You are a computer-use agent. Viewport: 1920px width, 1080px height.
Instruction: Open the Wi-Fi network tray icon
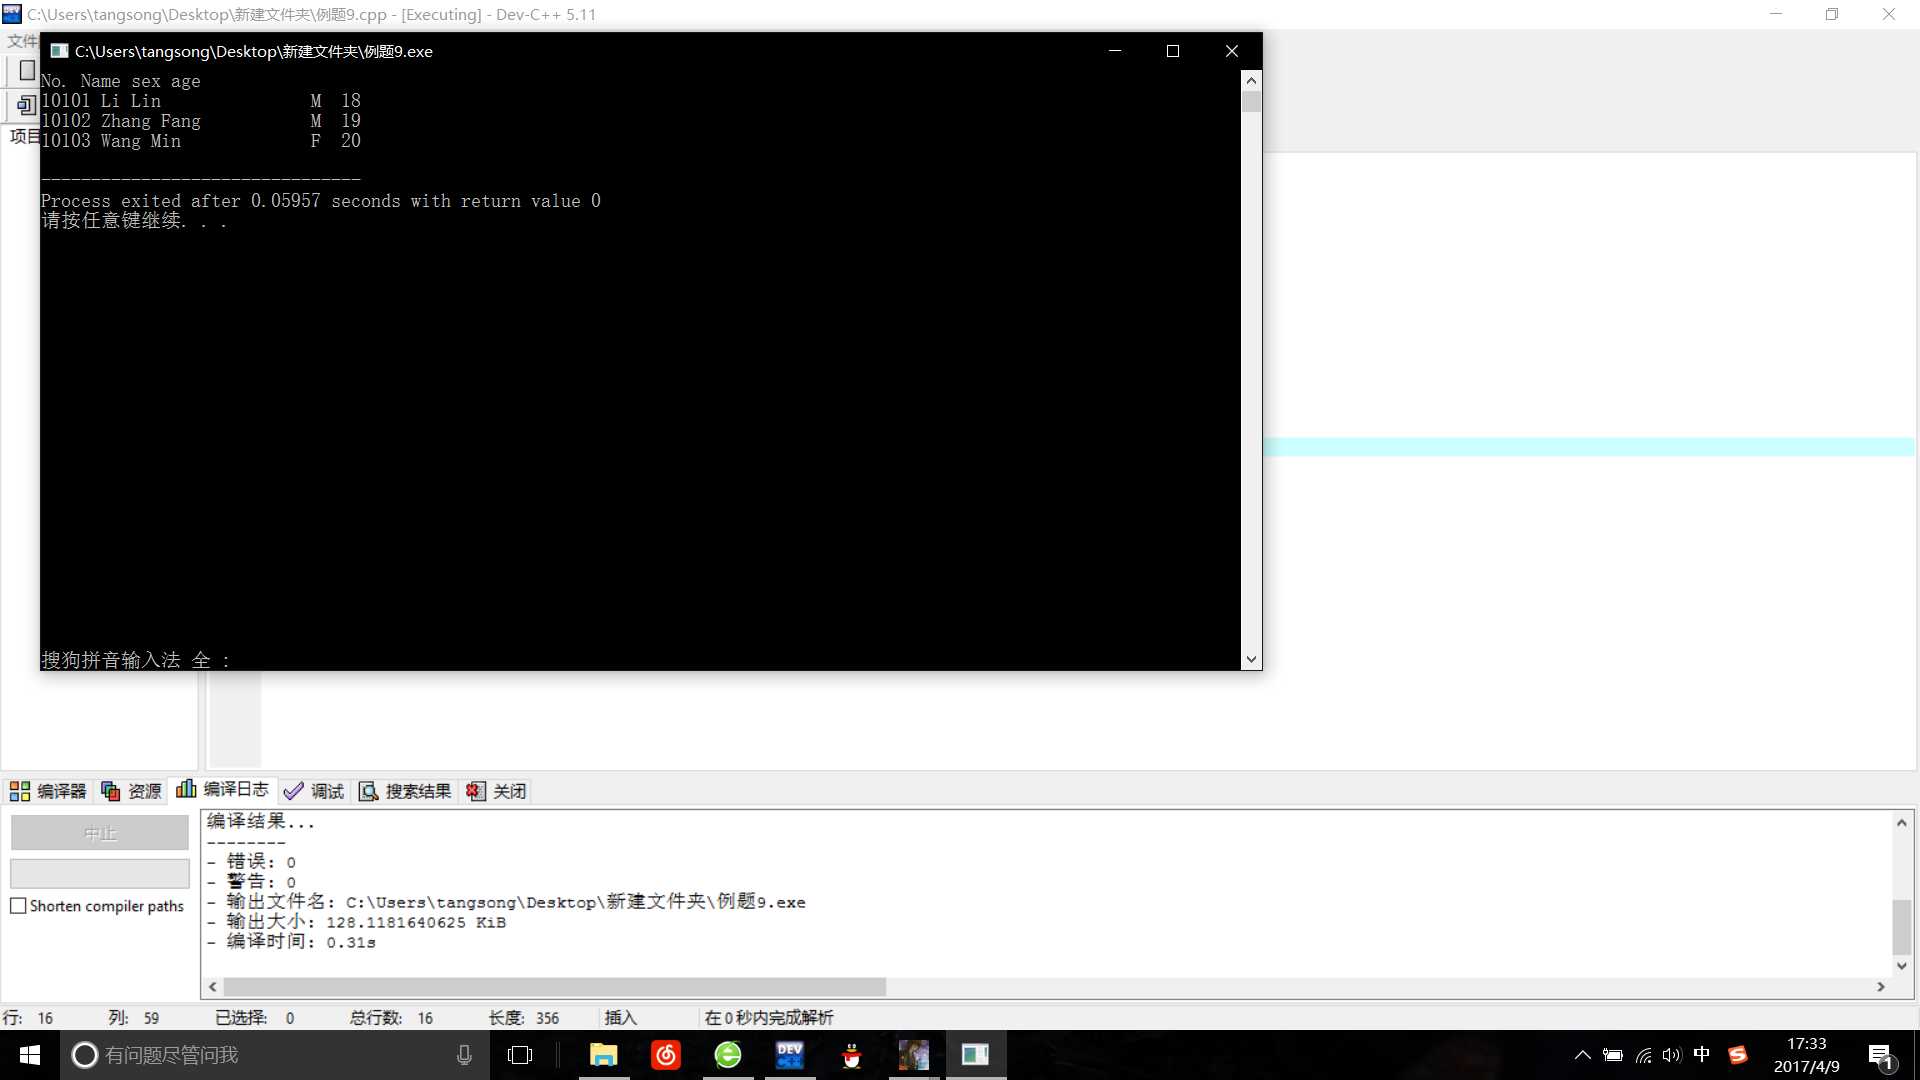[1643, 1055]
